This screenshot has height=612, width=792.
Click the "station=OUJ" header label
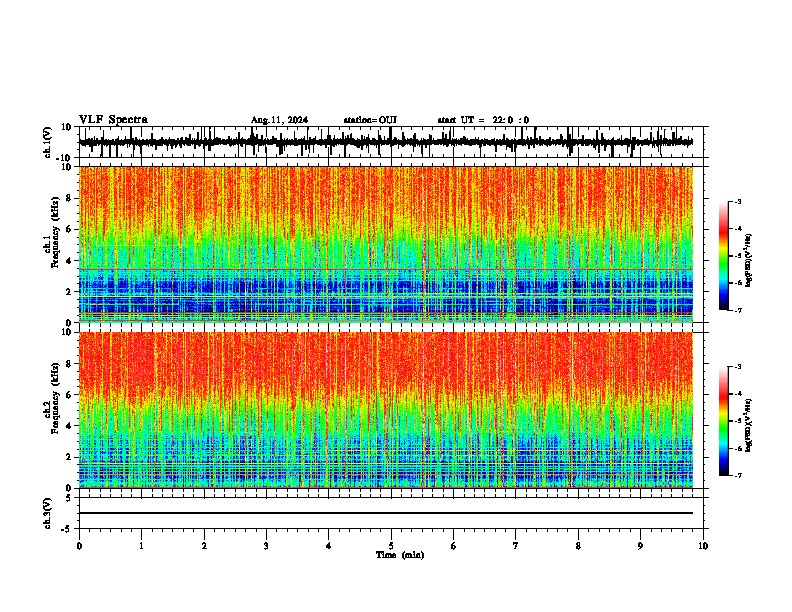pyautogui.click(x=370, y=120)
